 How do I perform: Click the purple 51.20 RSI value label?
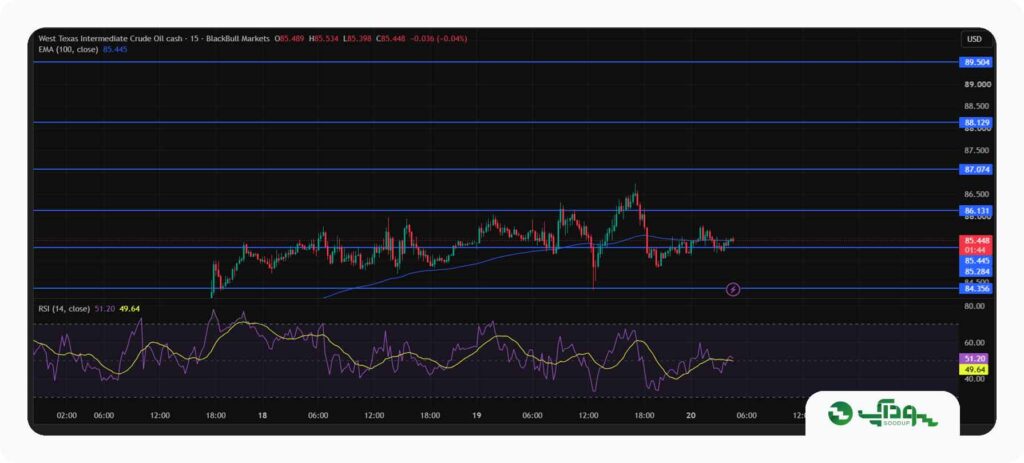pos(976,359)
